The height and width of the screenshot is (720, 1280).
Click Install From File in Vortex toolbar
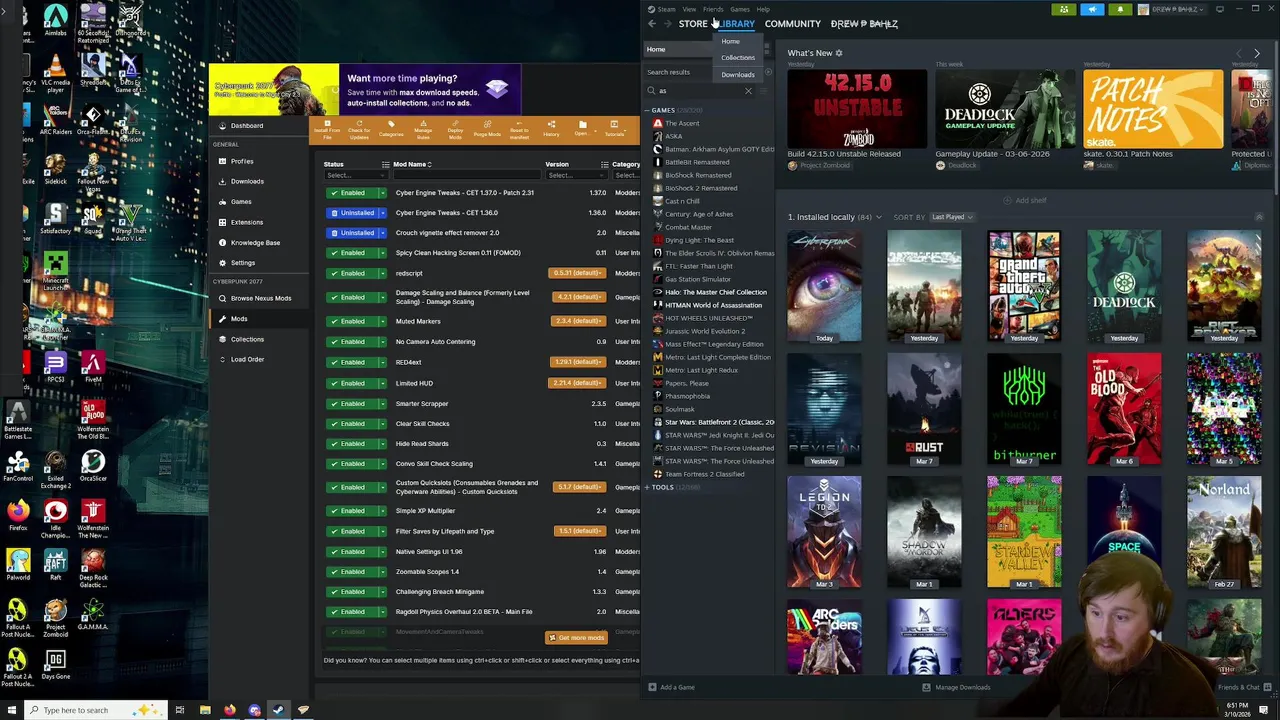click(327, 129)
